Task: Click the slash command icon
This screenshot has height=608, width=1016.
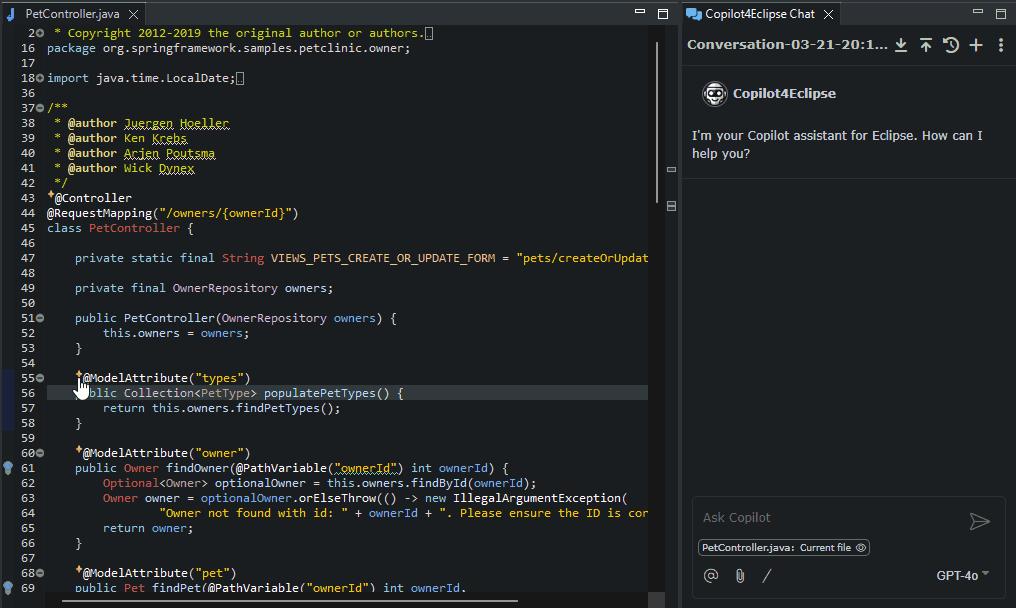Action: point(767,575)
